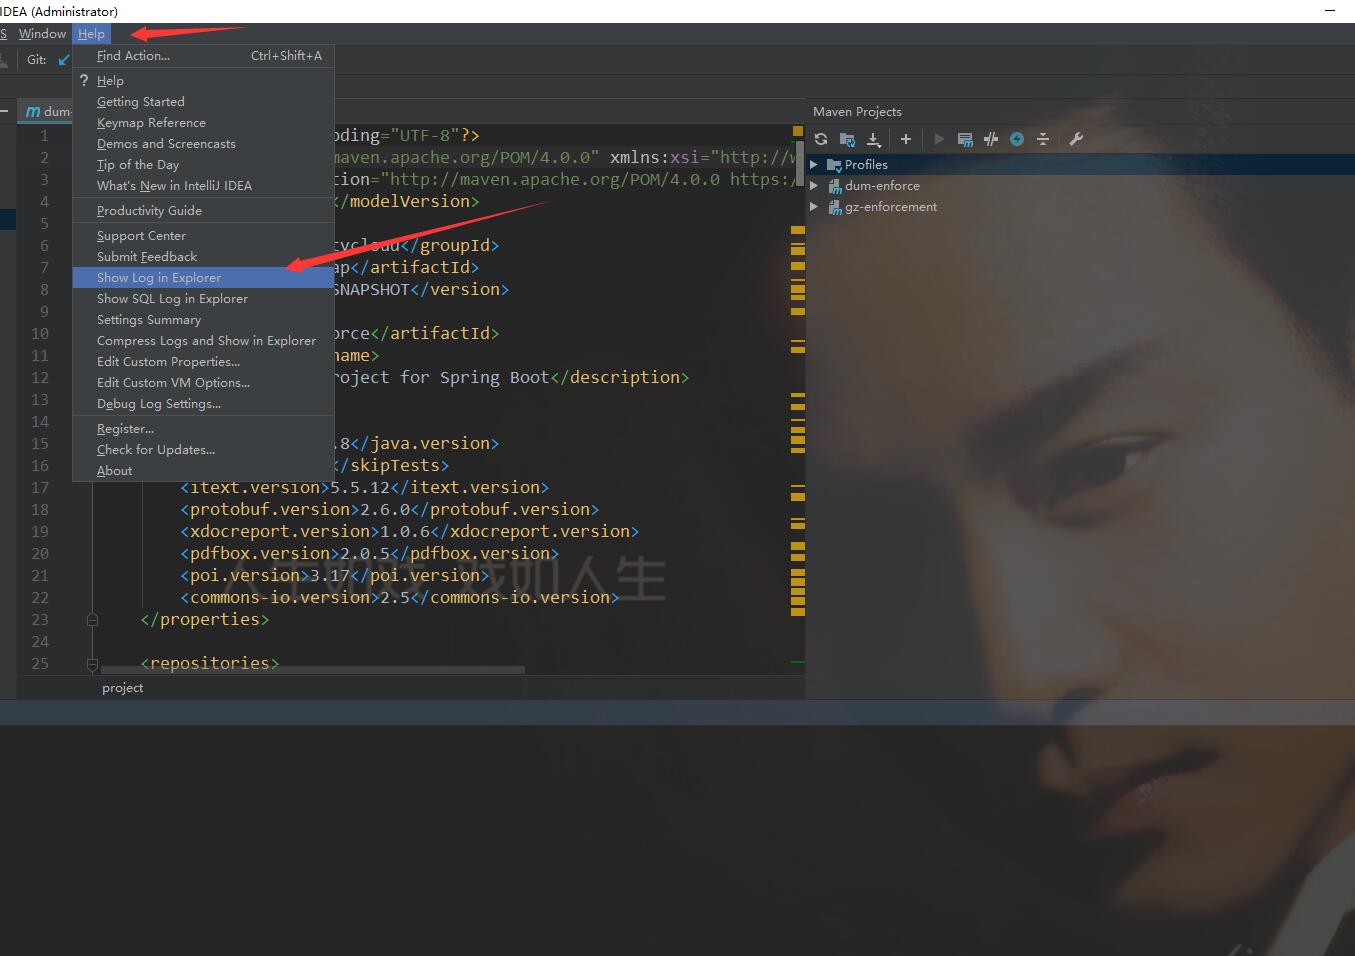Expand the dum-enforce Maven project node
This screenshot has width=1355, height=956.
pyautogui.click(x=816, y=185)
